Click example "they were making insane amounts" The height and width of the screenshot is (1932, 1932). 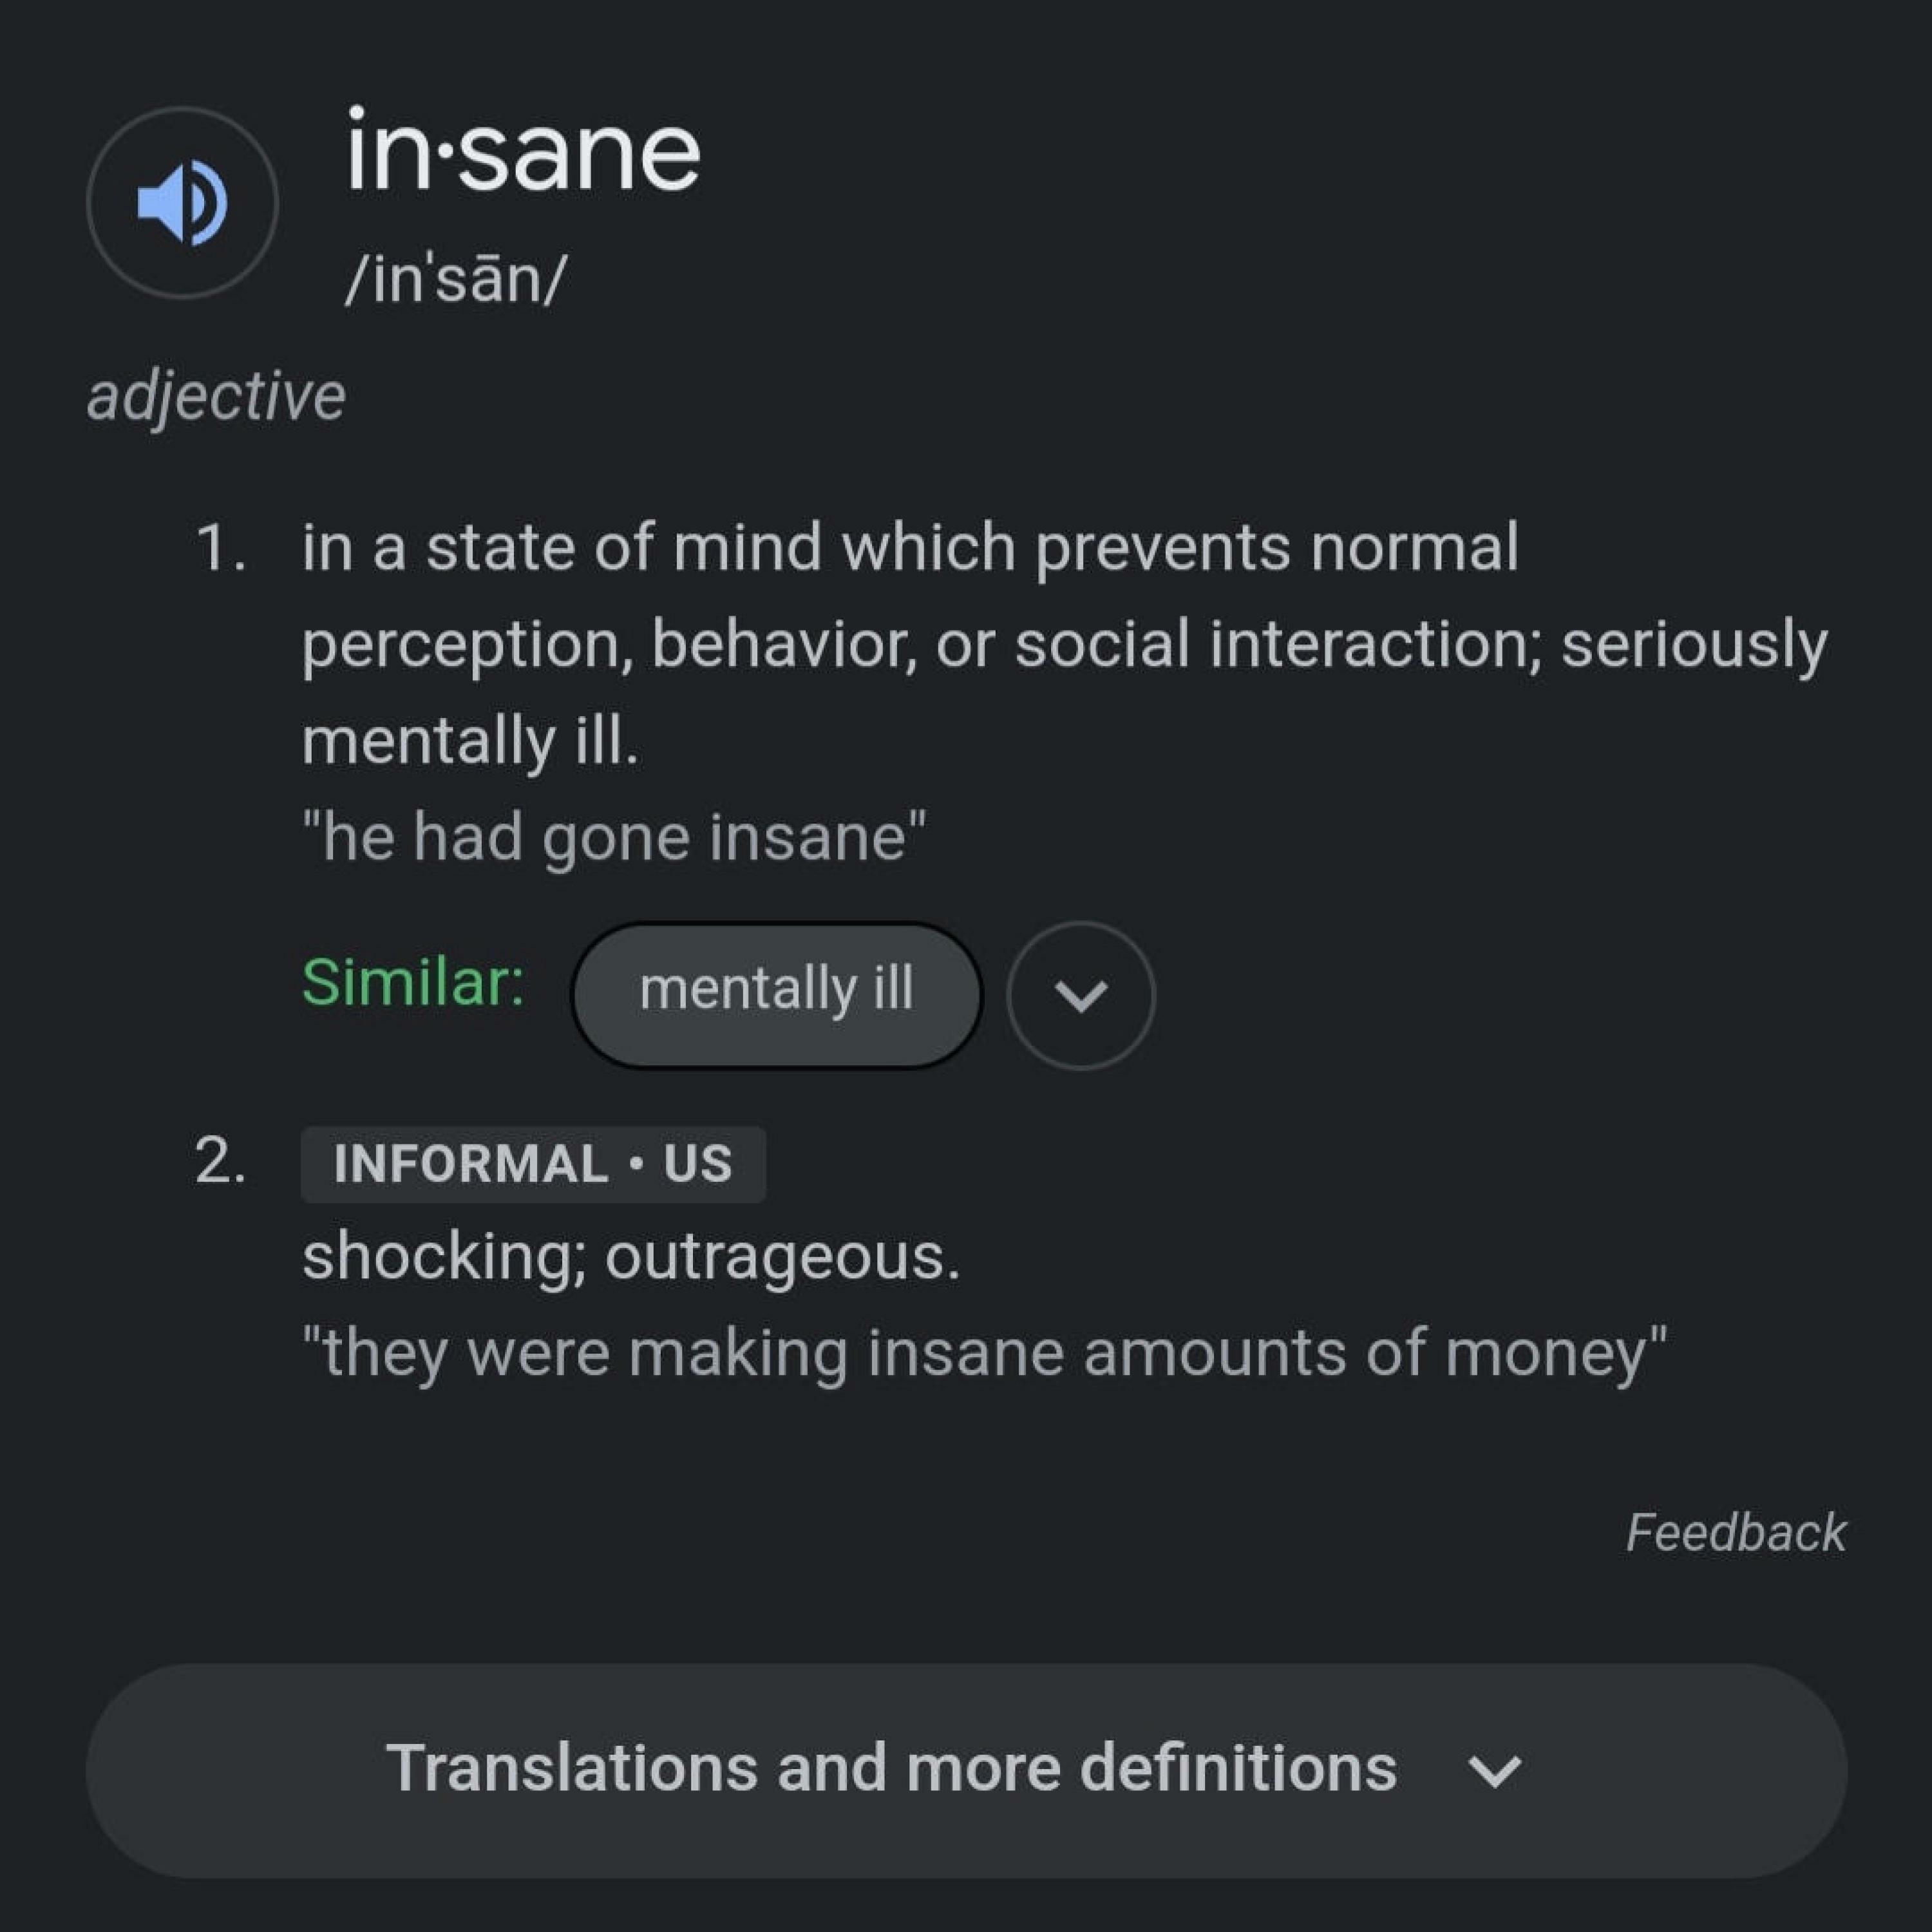(x=985, y=1353)
